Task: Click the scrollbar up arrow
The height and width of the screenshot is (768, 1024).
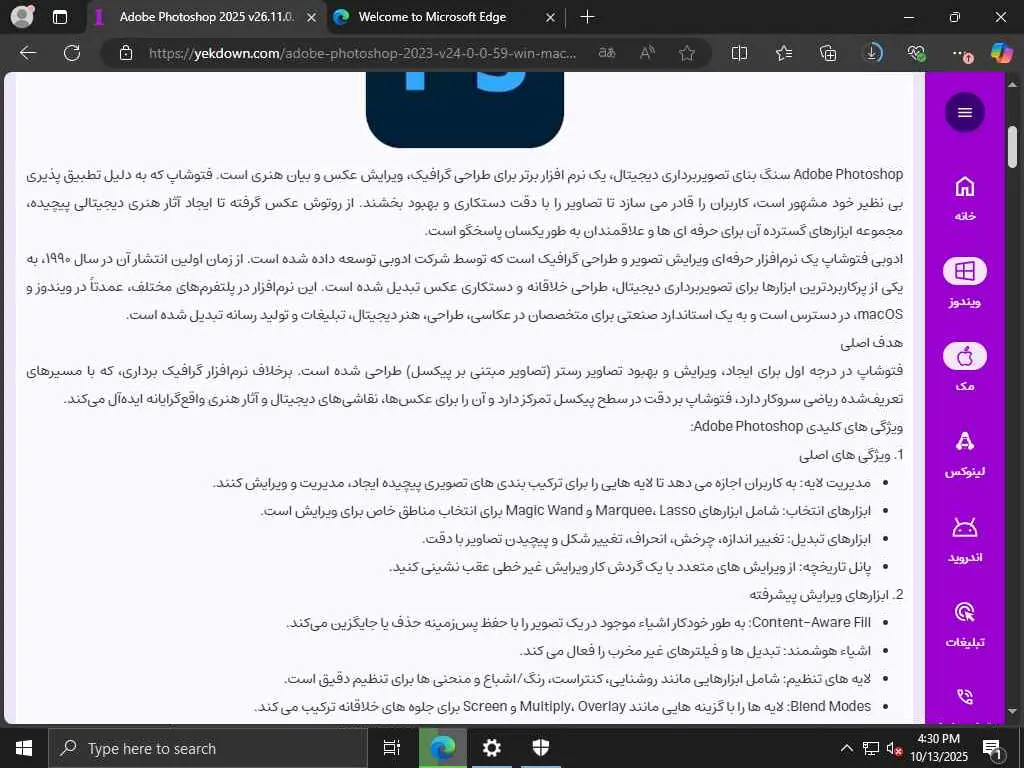Action: point(1013,84)
